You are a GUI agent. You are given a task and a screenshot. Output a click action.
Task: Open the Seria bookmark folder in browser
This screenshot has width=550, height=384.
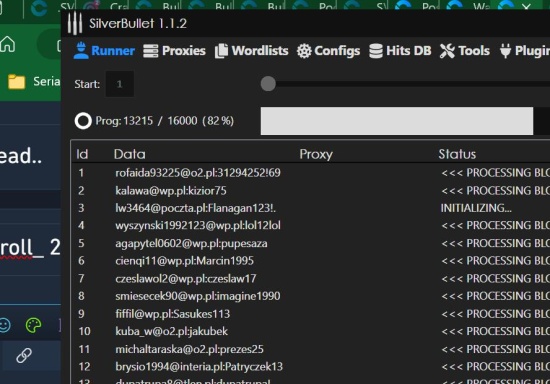pos(34,82)
